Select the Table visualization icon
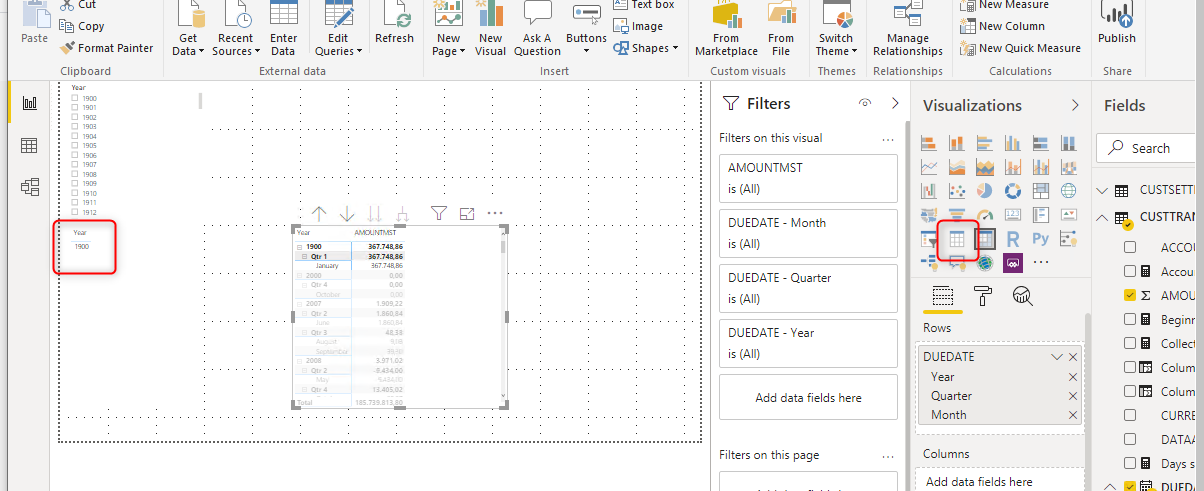This screenshot has height=491, width=1204. coord(957,239)
